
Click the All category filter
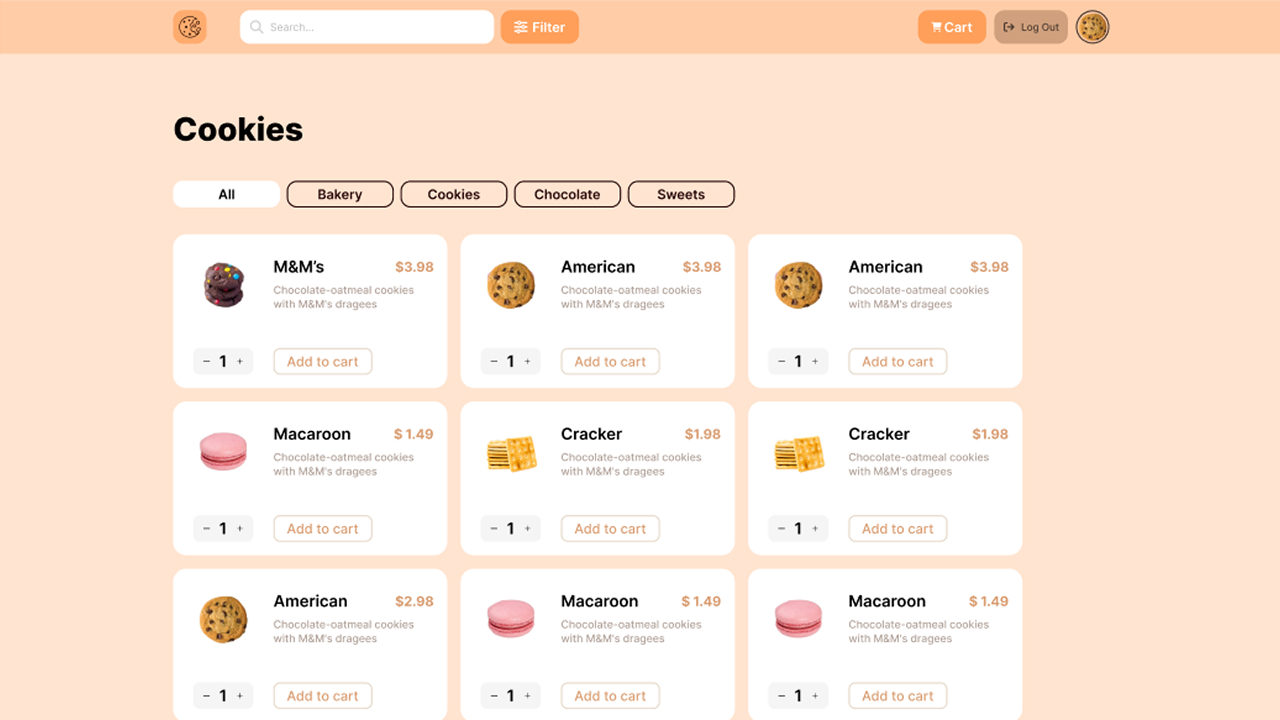226,194
